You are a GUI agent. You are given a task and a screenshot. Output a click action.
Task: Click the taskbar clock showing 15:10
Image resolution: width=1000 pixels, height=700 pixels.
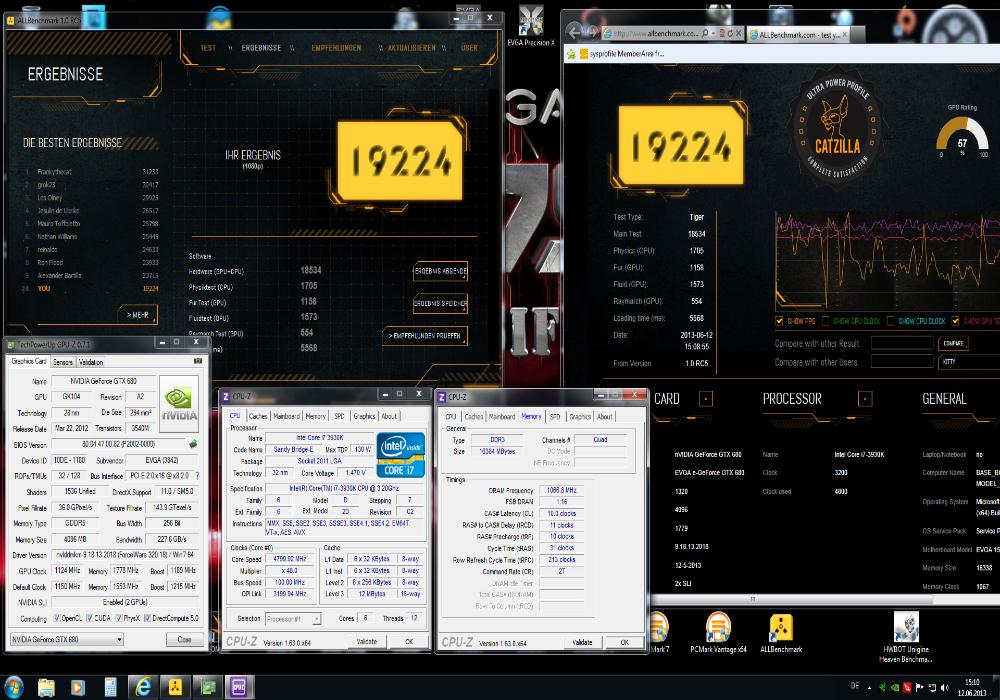click(x=972, y=687)
